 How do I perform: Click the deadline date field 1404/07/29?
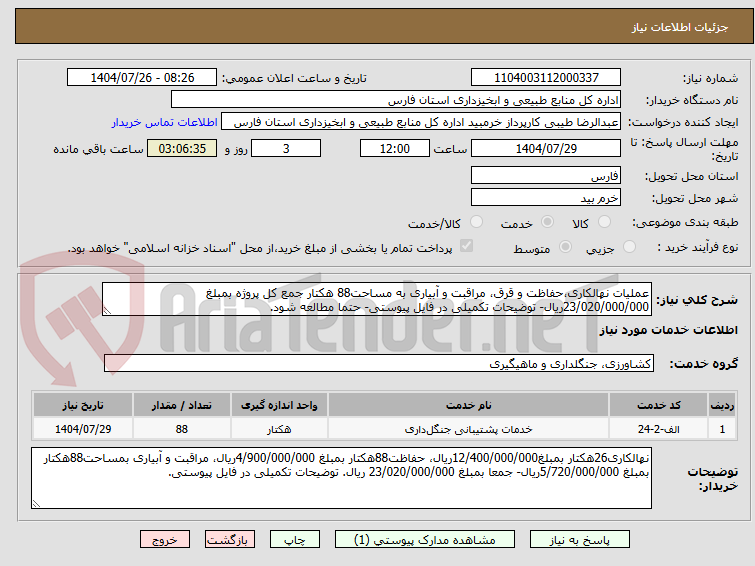[x=546, y=148]
